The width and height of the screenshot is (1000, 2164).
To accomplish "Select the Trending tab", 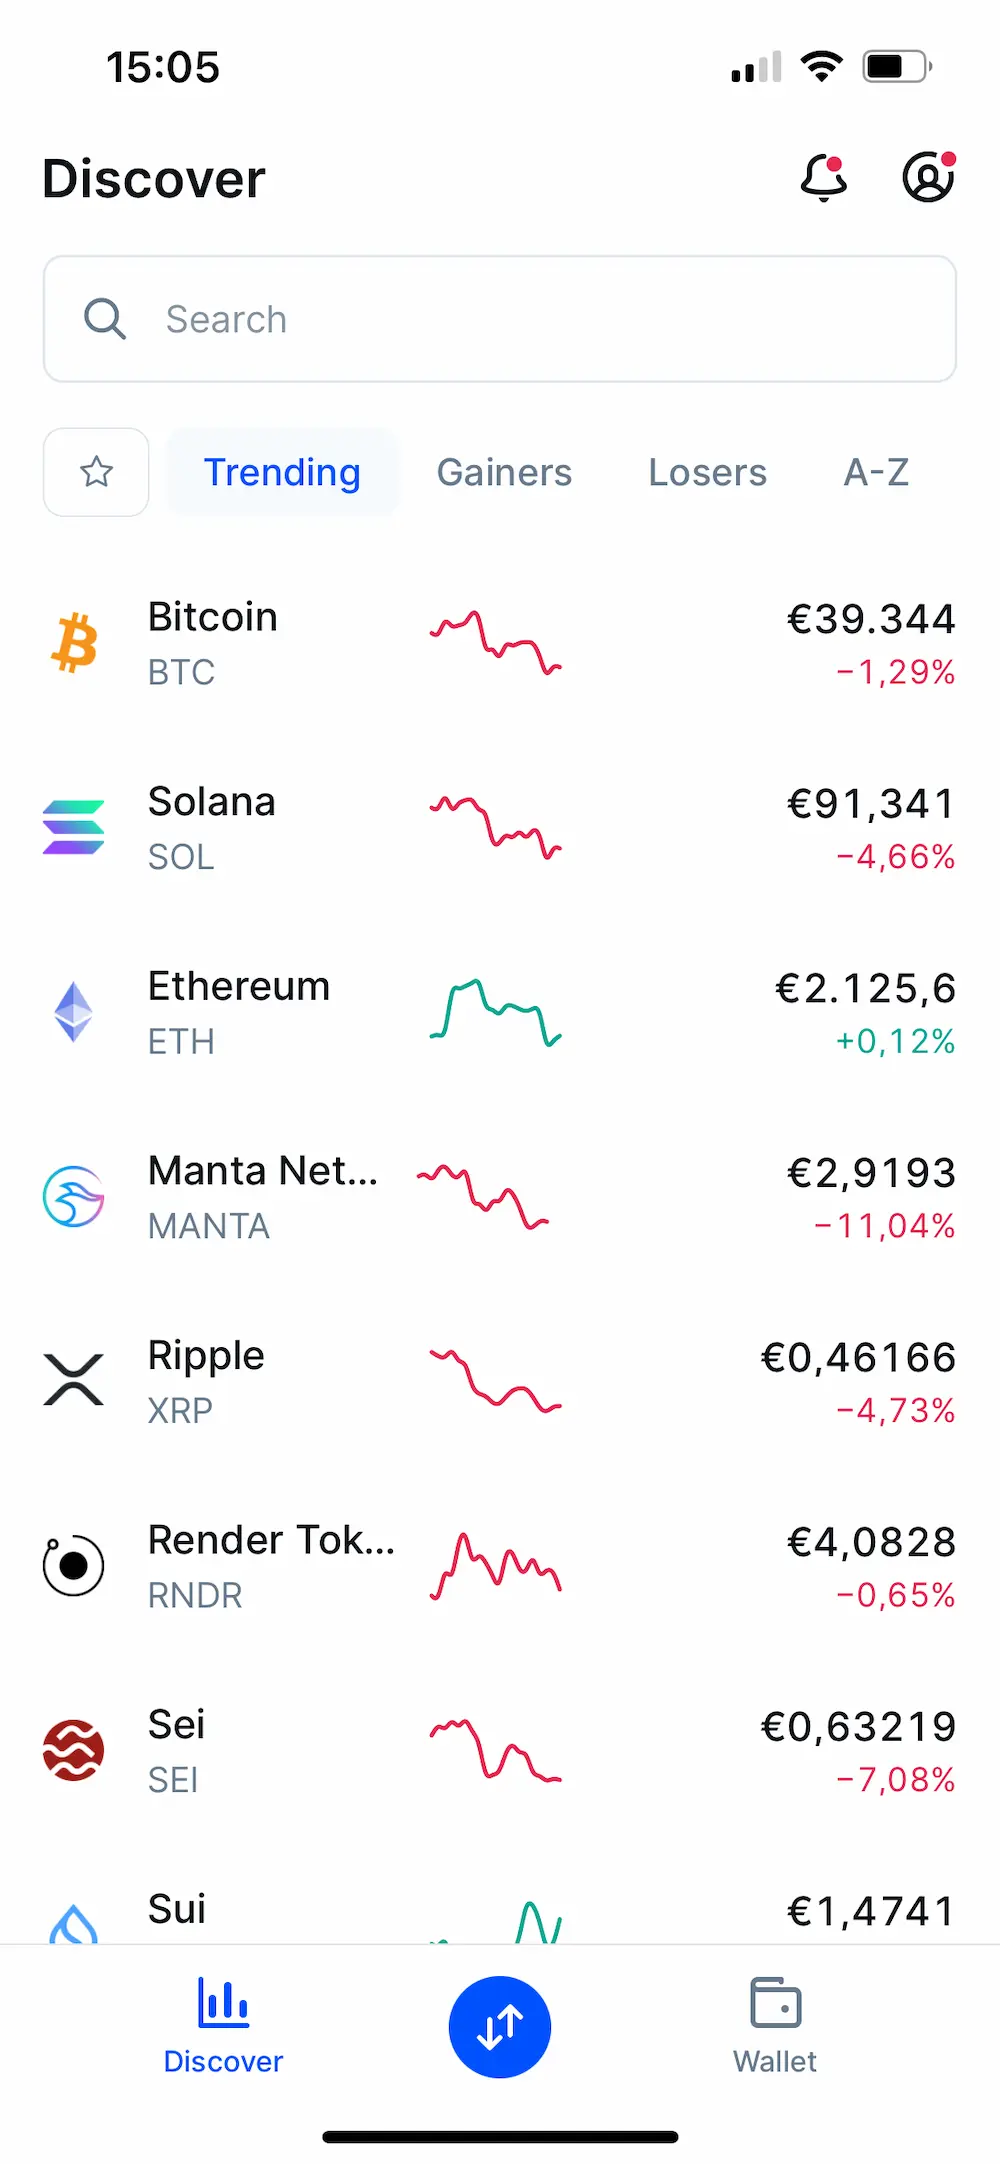I will (x=282, y=472).
